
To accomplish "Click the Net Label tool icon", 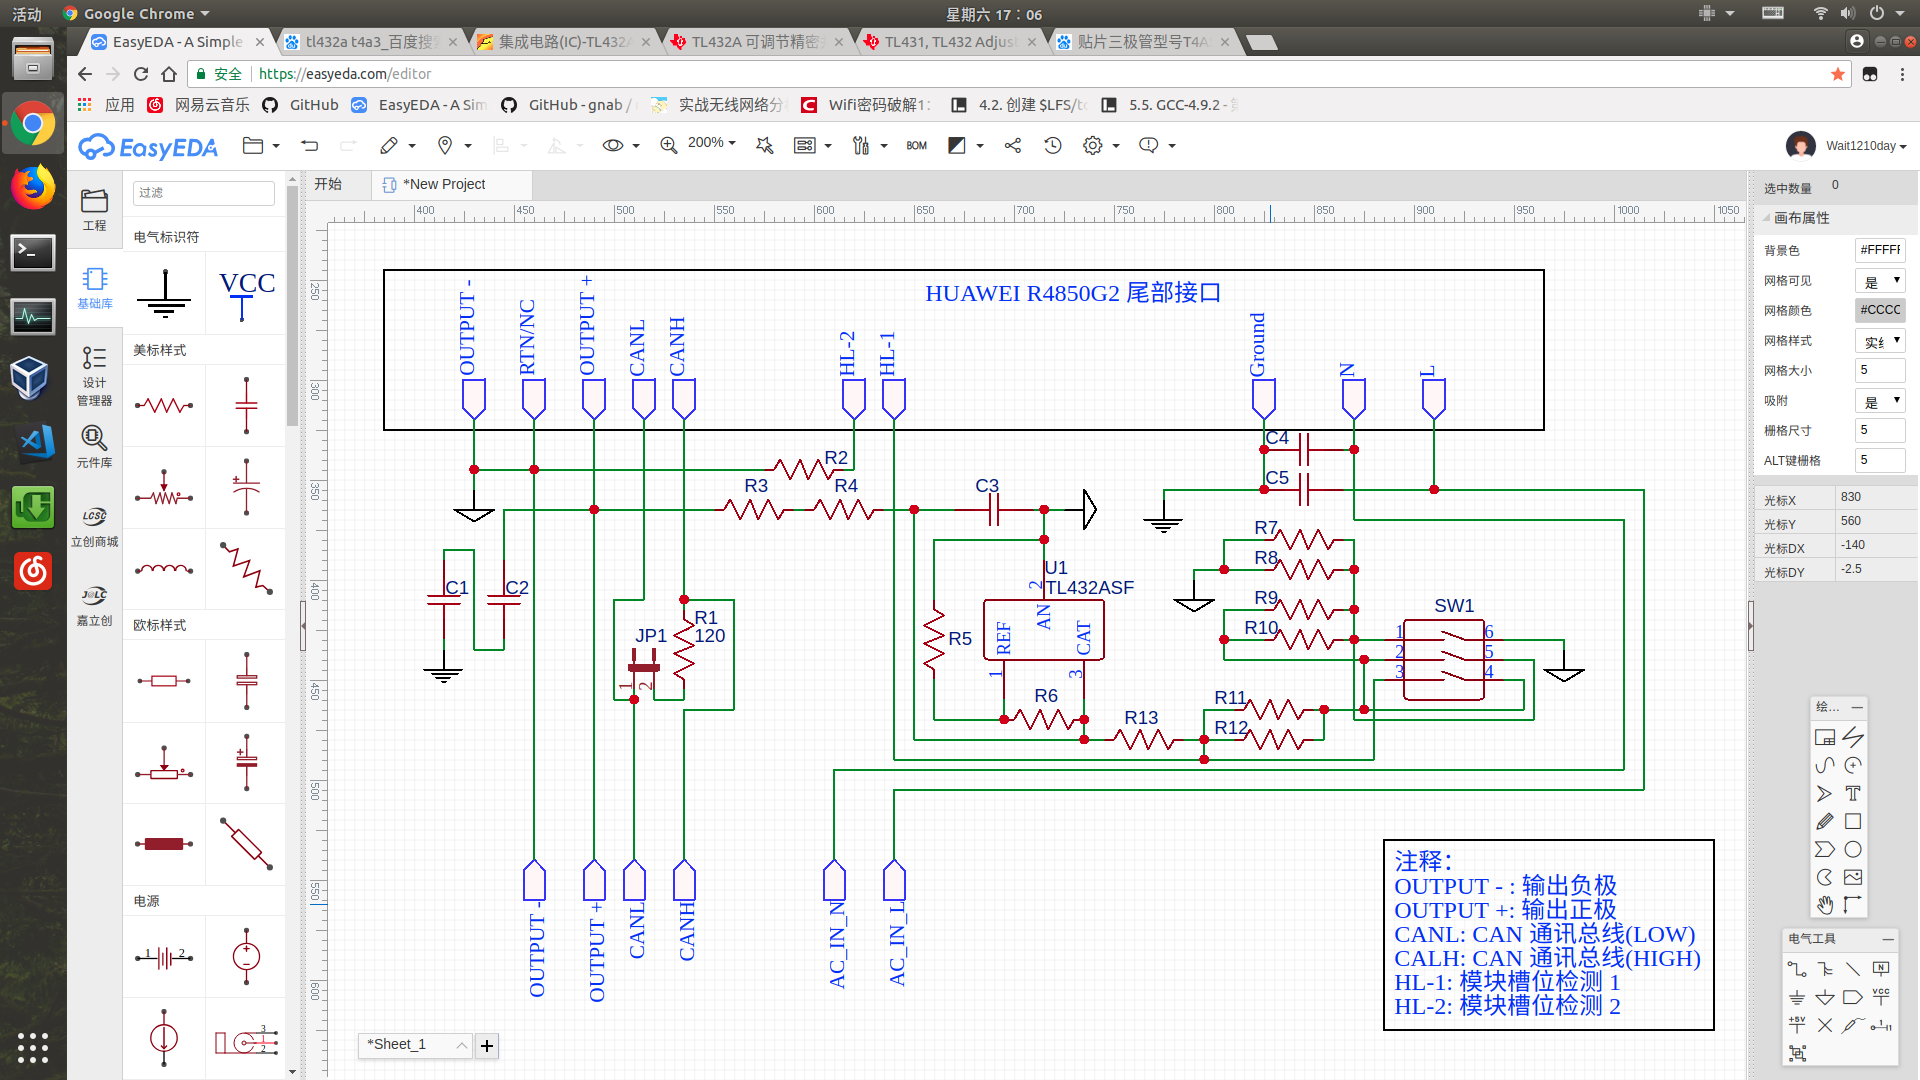I will pos(1881,969).
